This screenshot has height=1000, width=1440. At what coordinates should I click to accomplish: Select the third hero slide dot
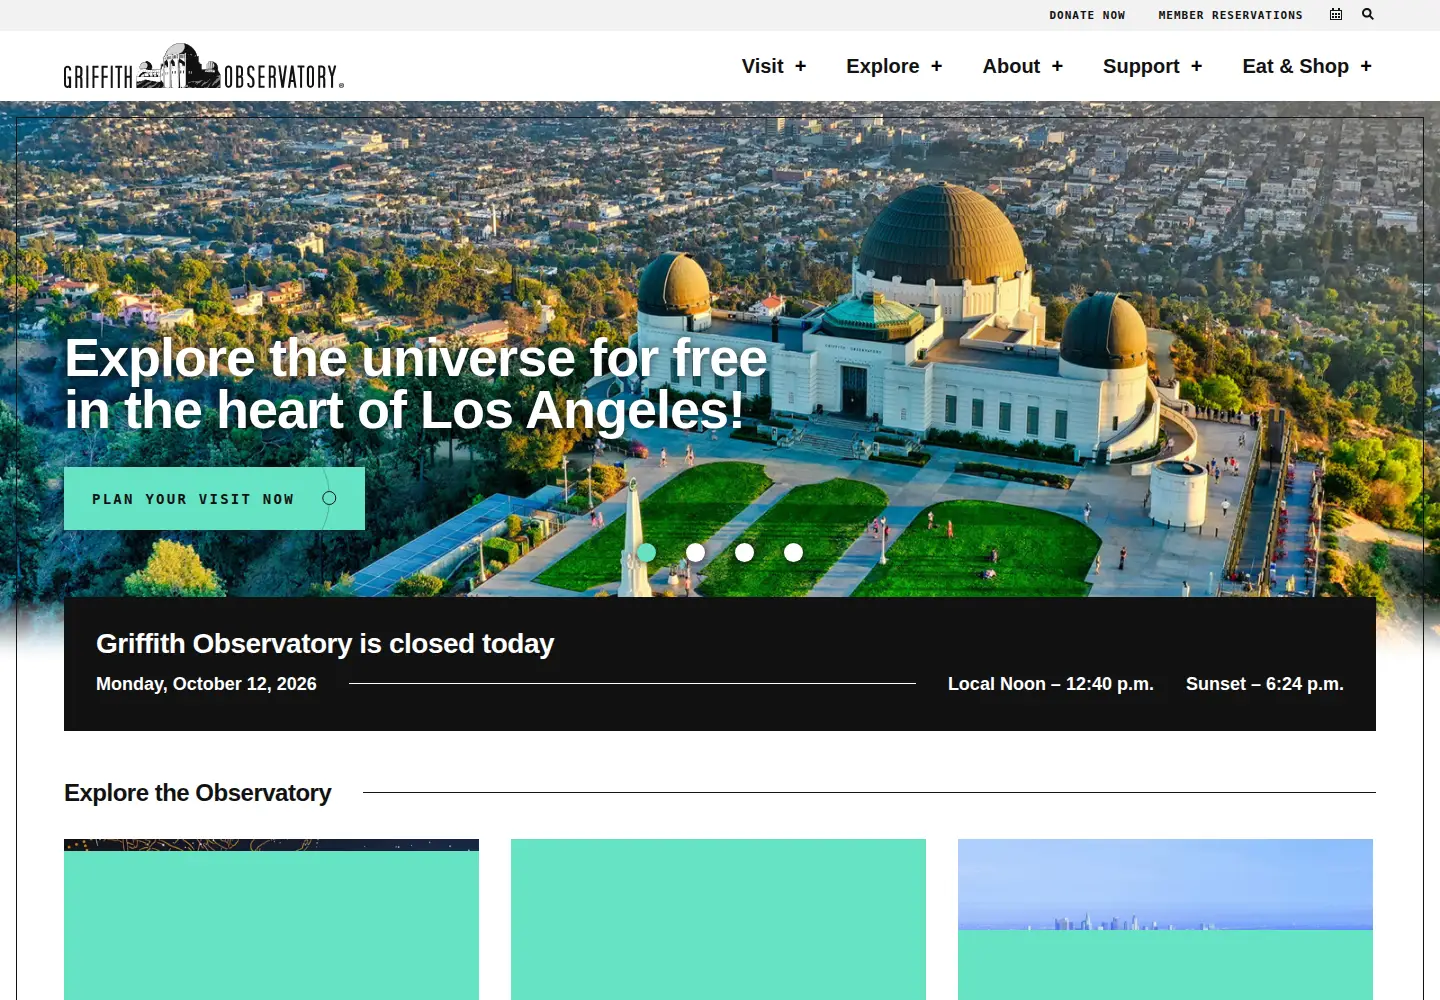(744, 552)
